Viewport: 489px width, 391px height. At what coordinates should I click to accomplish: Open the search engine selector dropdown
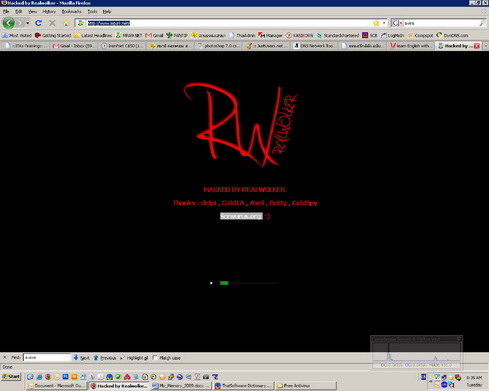click(397, 23)
